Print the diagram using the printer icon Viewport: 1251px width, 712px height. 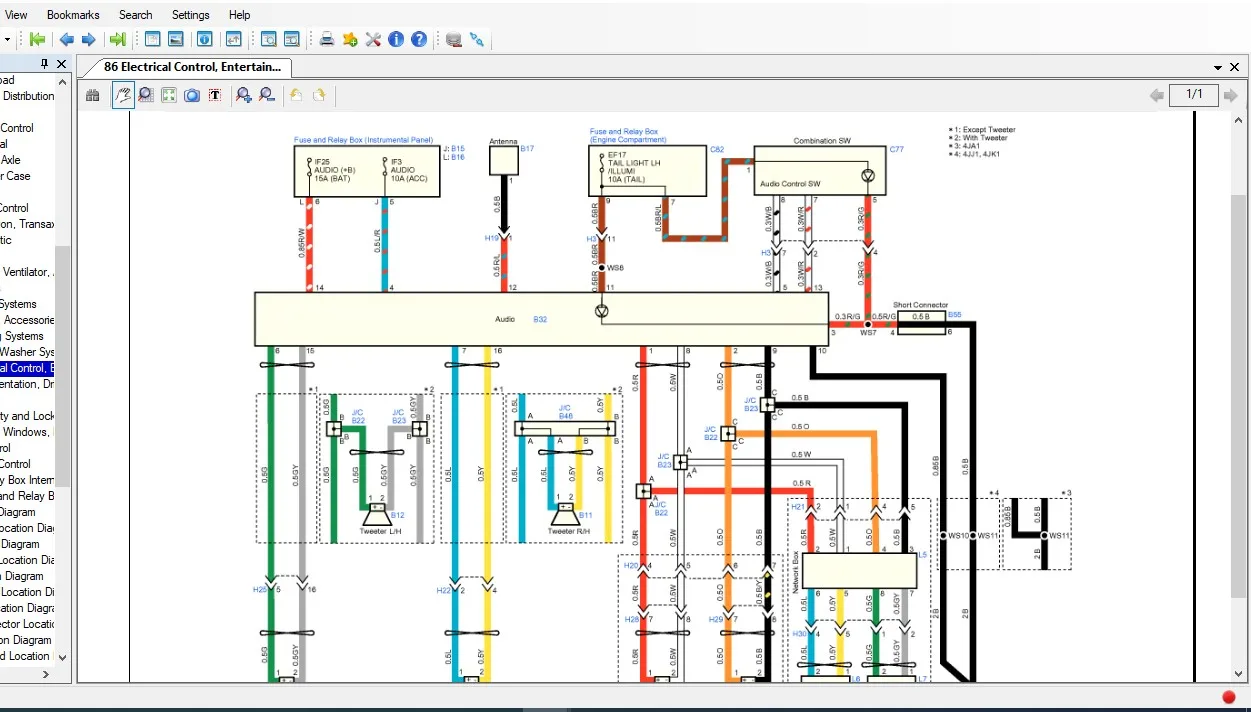[326, 40]
